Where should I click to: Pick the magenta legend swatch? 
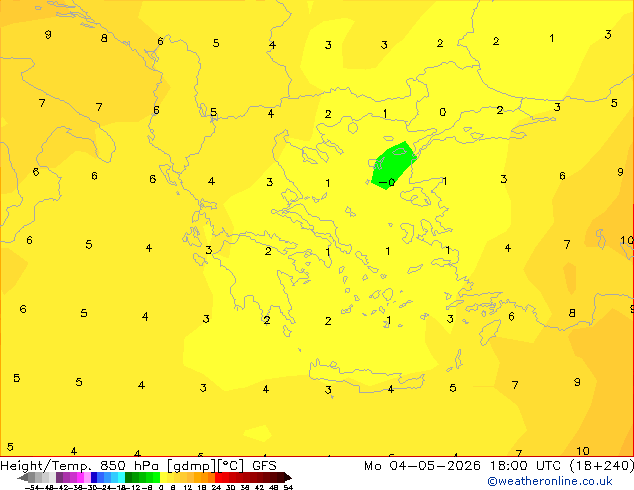tap(80, 477)
